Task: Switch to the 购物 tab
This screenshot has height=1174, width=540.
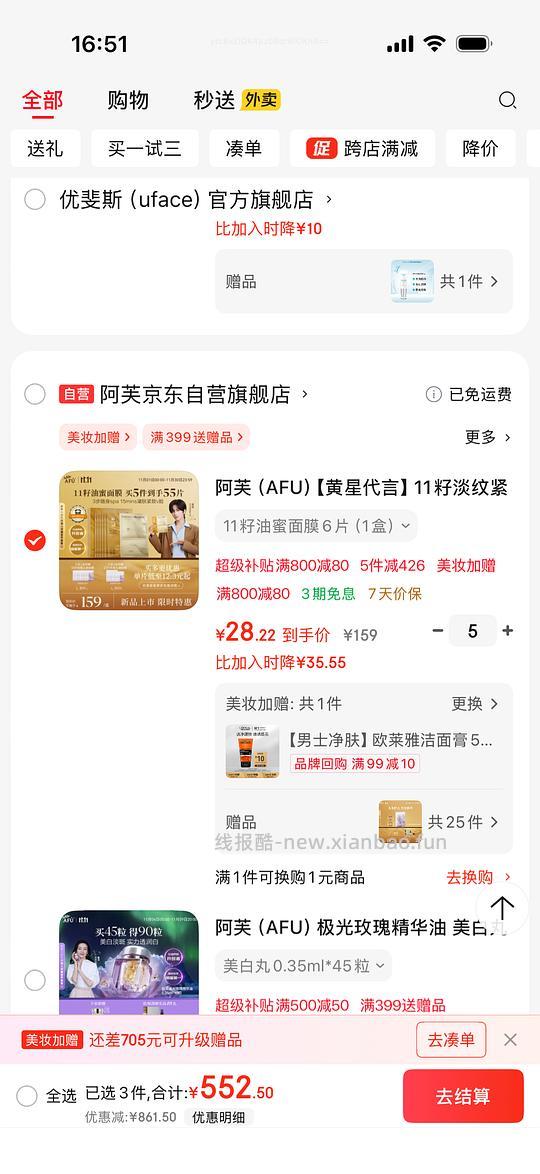Action: click(128, 100)
